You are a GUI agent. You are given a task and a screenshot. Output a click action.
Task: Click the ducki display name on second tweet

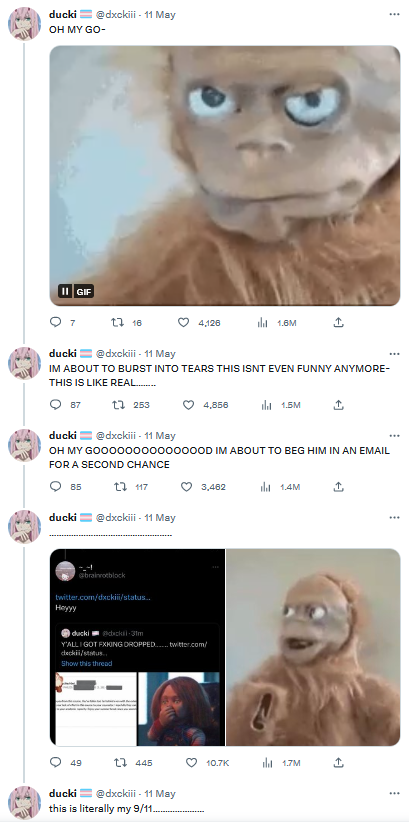63,353
